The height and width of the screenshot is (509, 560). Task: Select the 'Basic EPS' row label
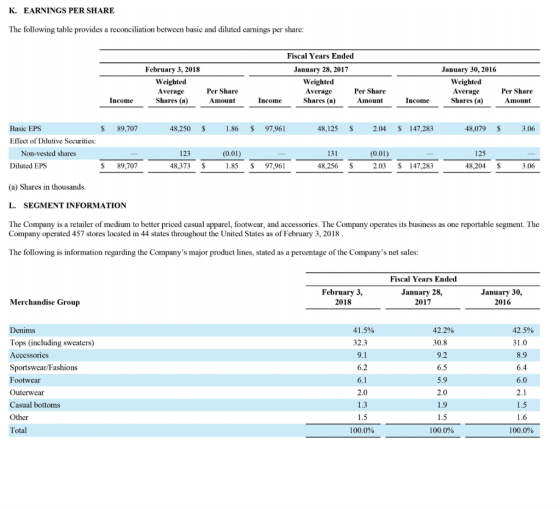(x=25, y=129)
